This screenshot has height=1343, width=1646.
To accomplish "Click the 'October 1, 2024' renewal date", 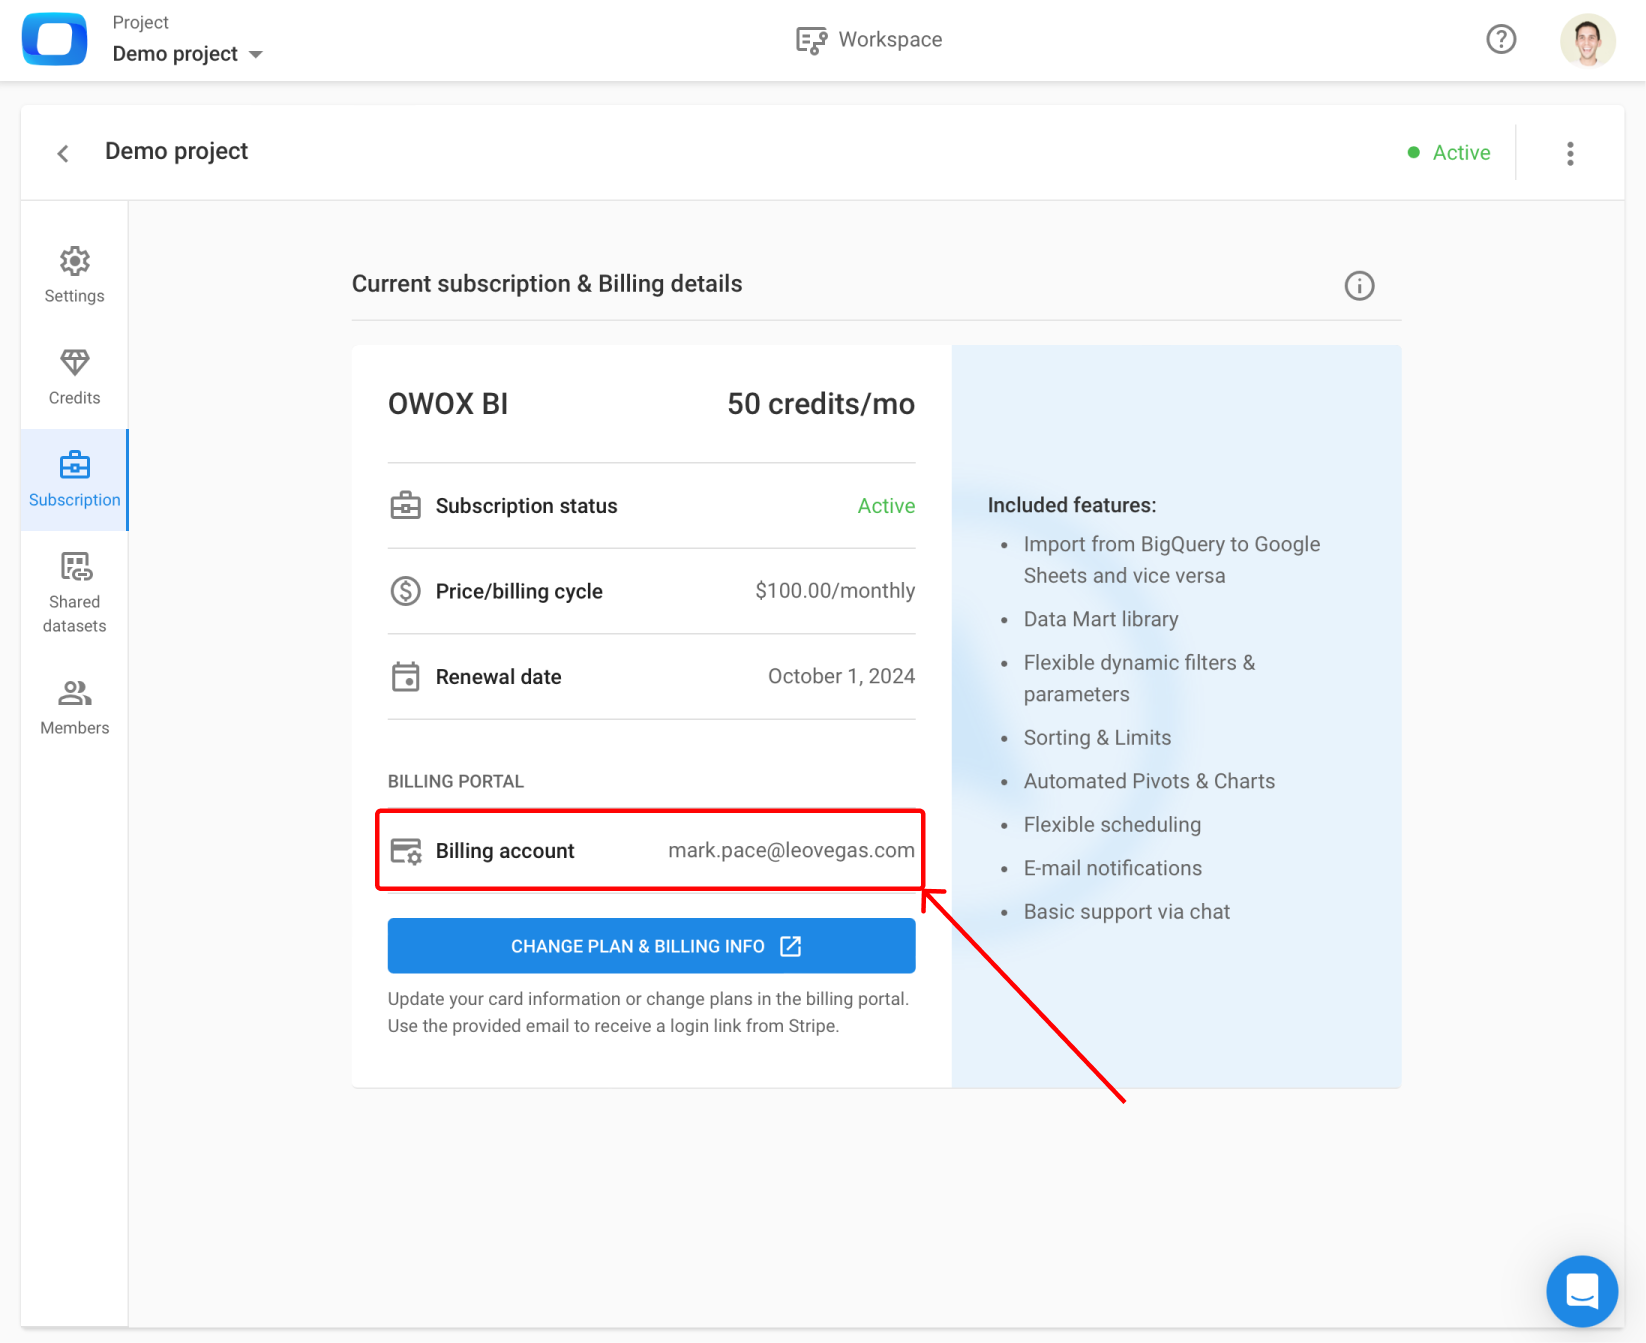I will coord(842,677).
